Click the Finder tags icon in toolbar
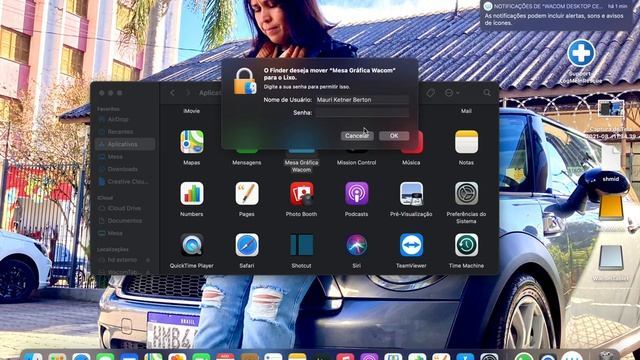 click(430, 93)
